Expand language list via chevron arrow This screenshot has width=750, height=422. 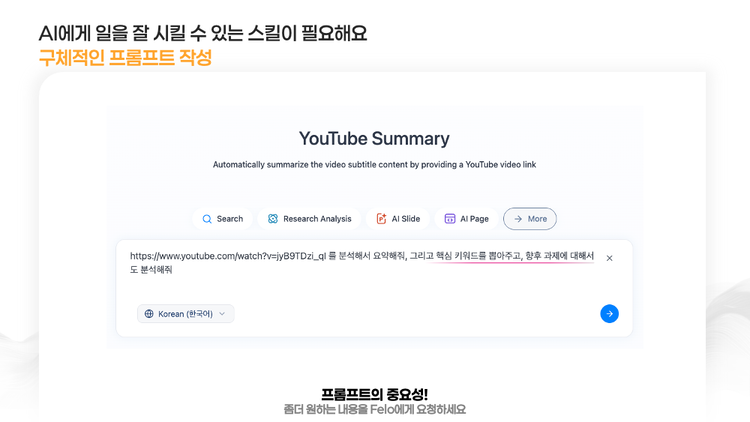coord(222,314)
